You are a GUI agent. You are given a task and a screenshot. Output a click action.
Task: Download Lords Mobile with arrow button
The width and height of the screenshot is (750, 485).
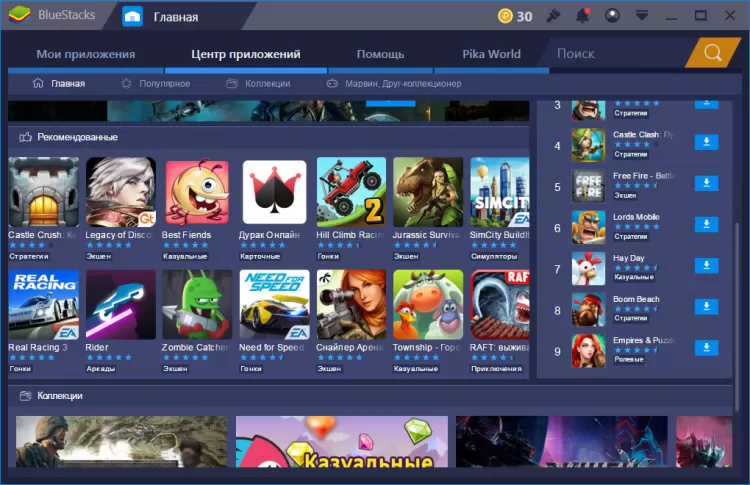[706, 224]
